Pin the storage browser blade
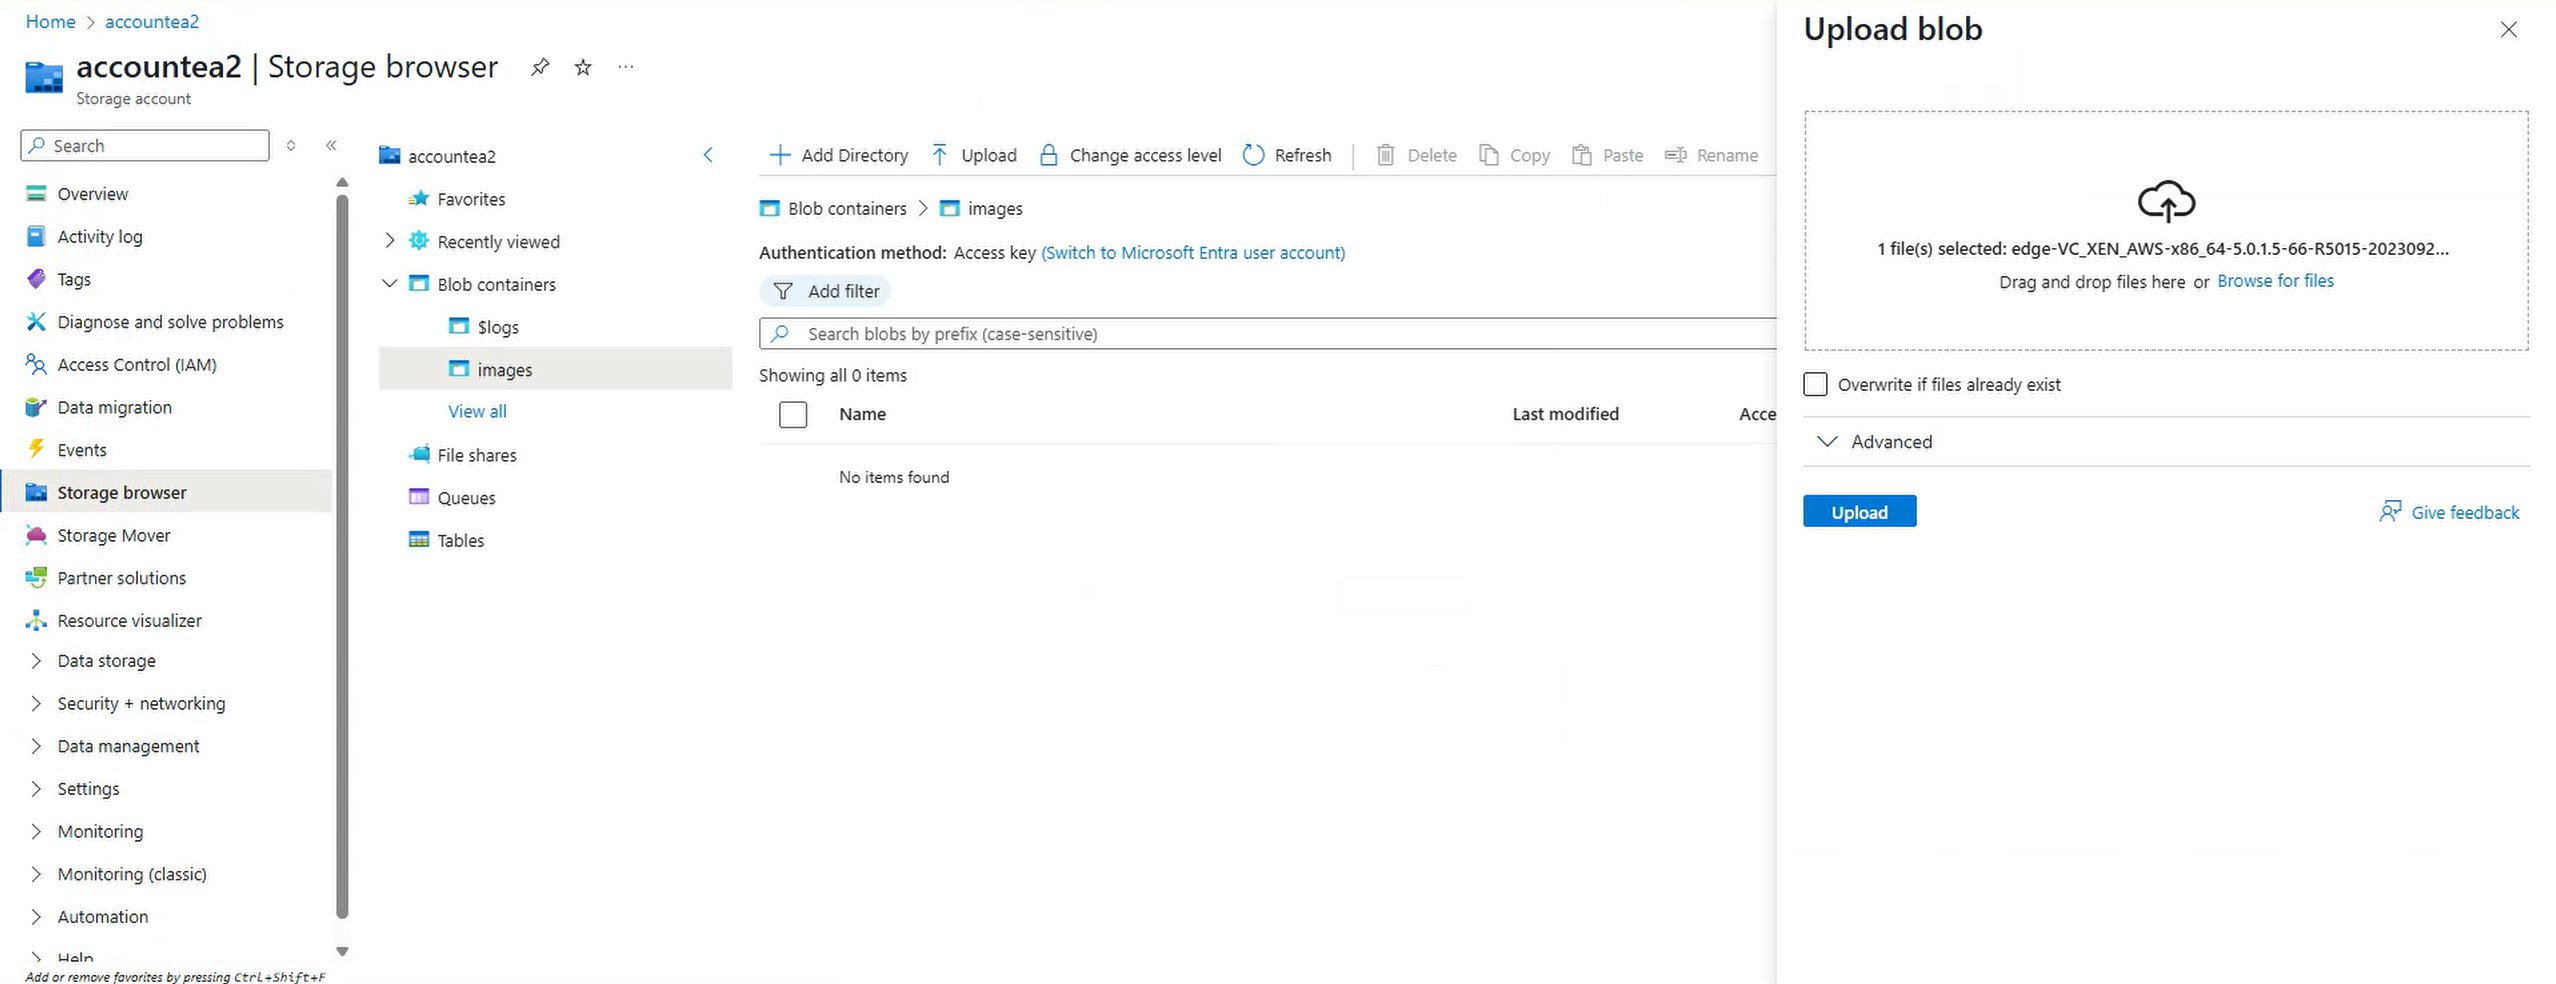 540,67
